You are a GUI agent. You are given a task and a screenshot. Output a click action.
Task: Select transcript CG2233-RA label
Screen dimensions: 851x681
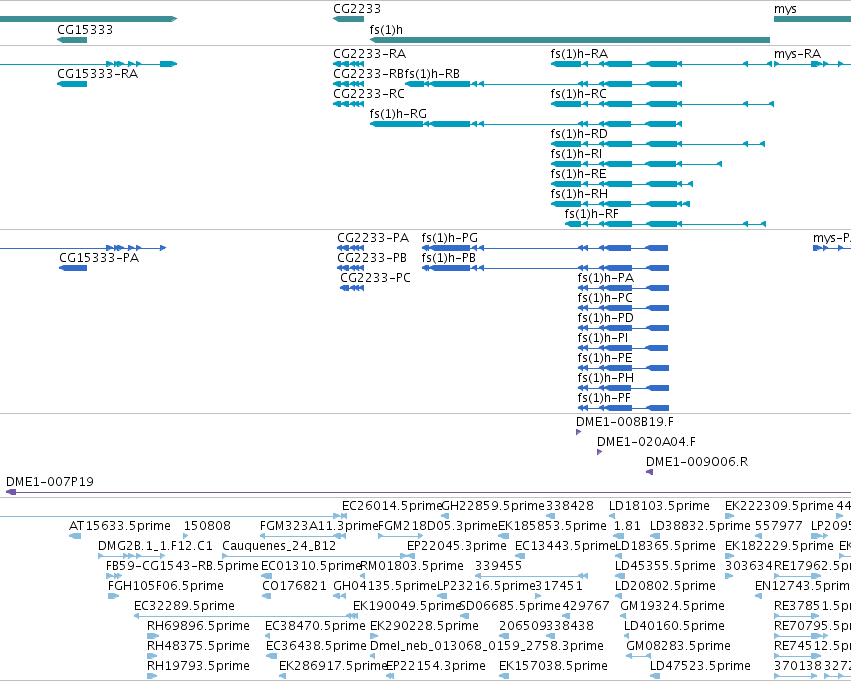[369, 53]
